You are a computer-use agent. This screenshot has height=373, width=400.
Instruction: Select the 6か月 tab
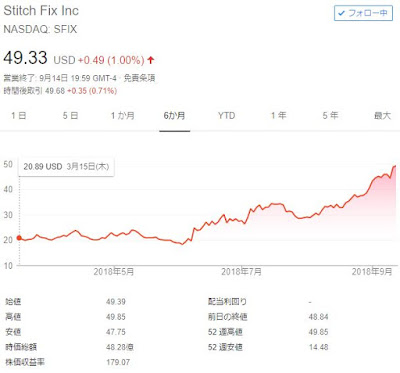(174, 116)
